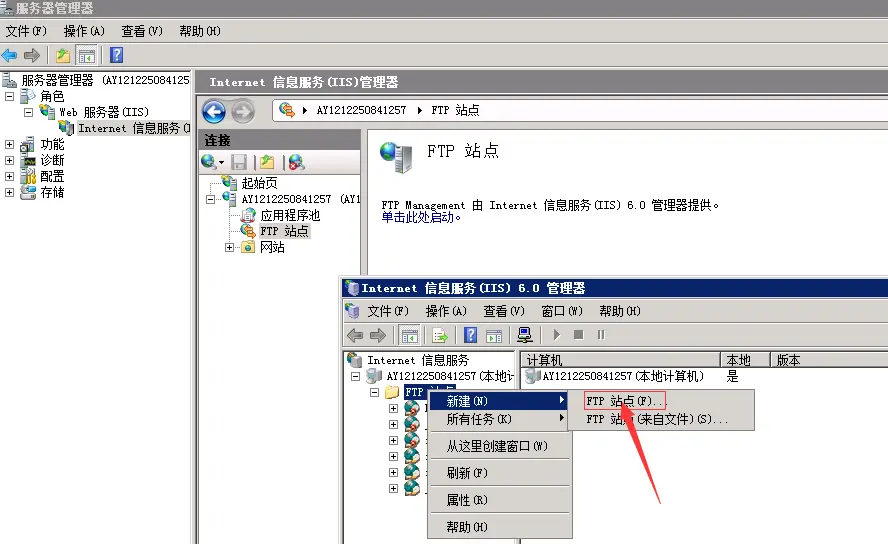Click the start (play) button in IIS 6.0 toolbar
This screenshot has width=888, height=544.
[556, 335]
